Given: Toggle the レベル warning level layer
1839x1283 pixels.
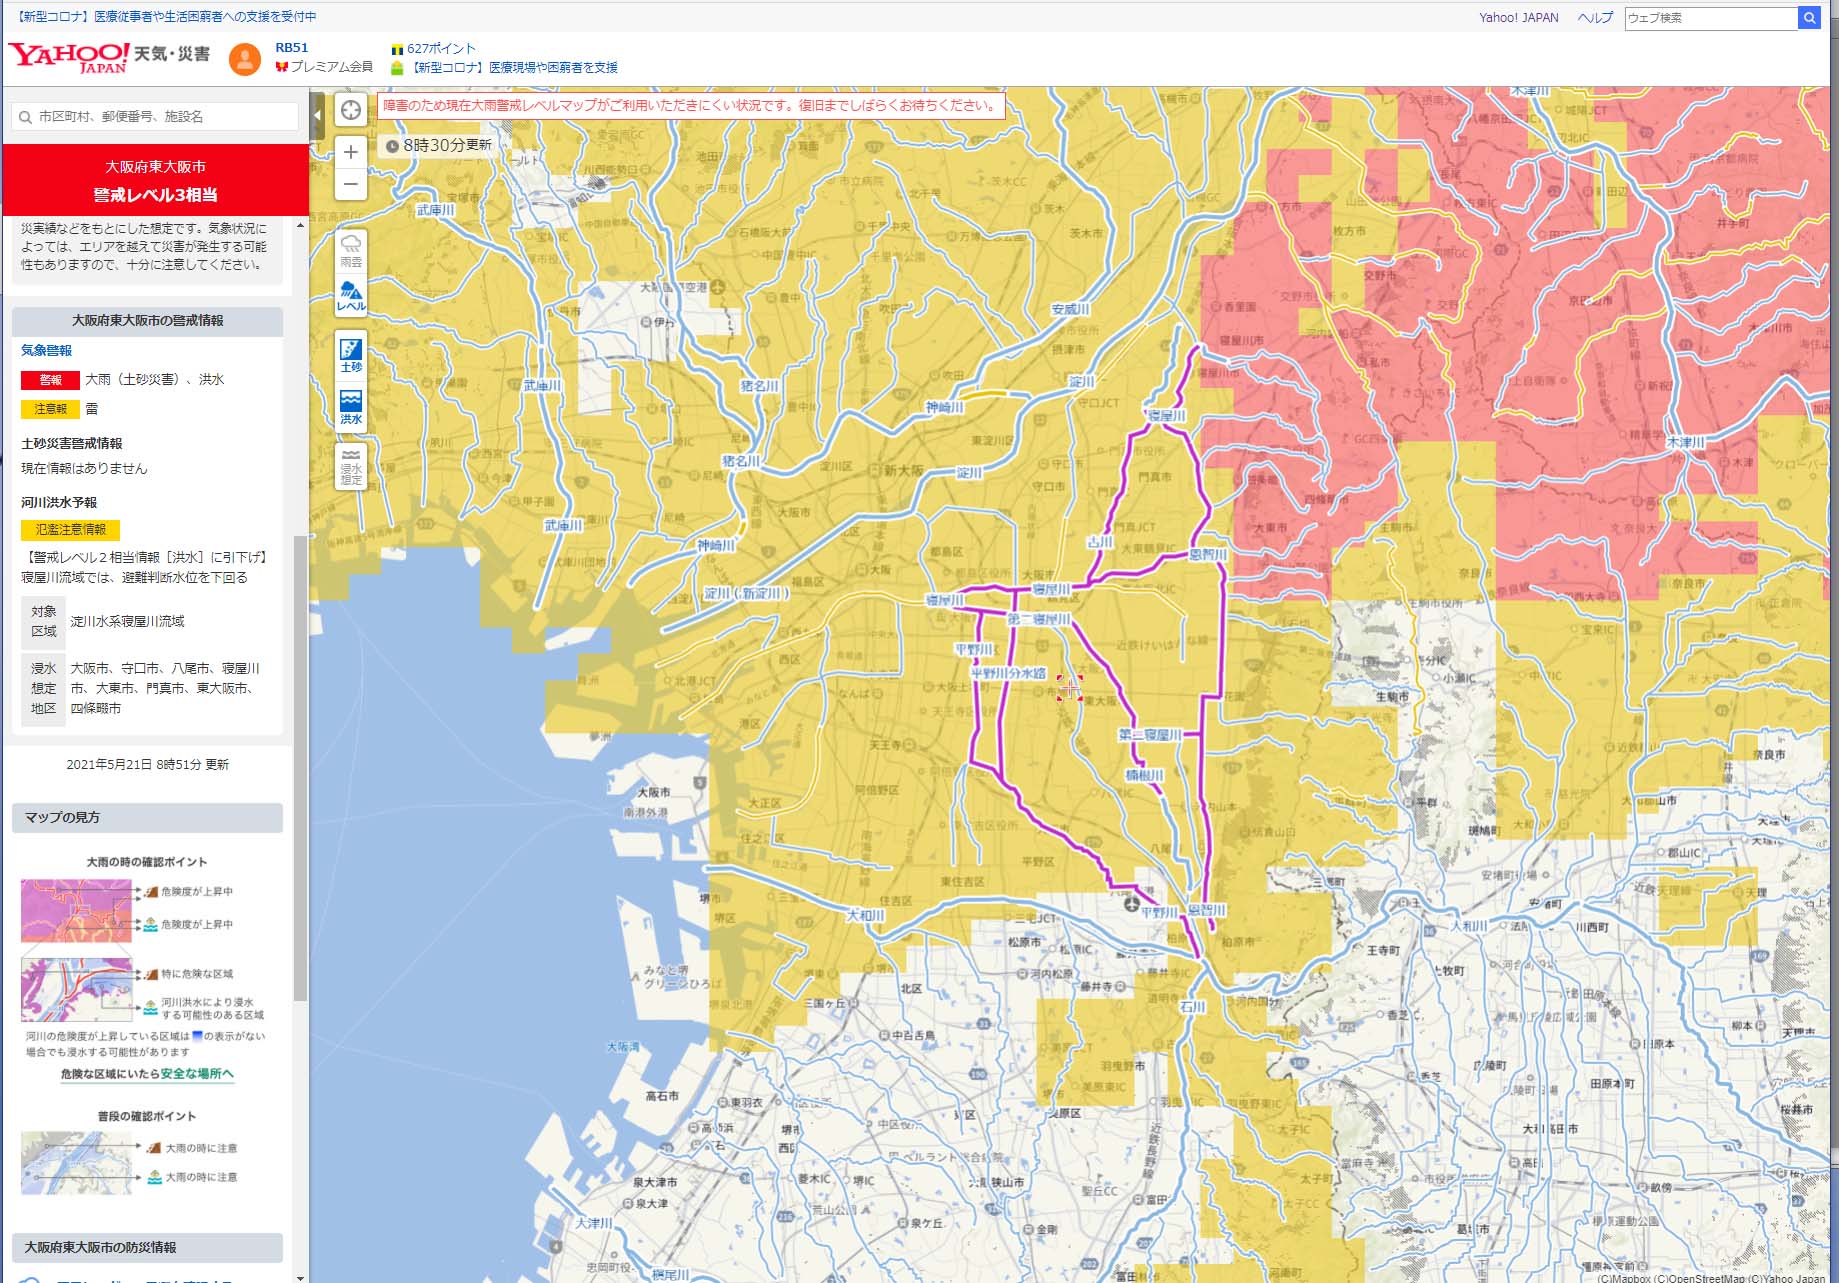Looking at the screenshot, I should (351, 296).
